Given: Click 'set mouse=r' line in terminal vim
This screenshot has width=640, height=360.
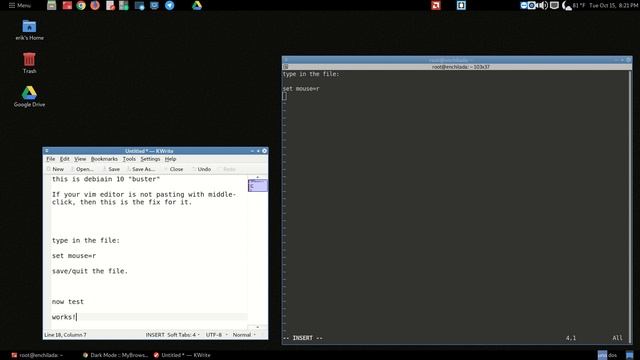Looking at the screenshot, I should tap(301, 89).
